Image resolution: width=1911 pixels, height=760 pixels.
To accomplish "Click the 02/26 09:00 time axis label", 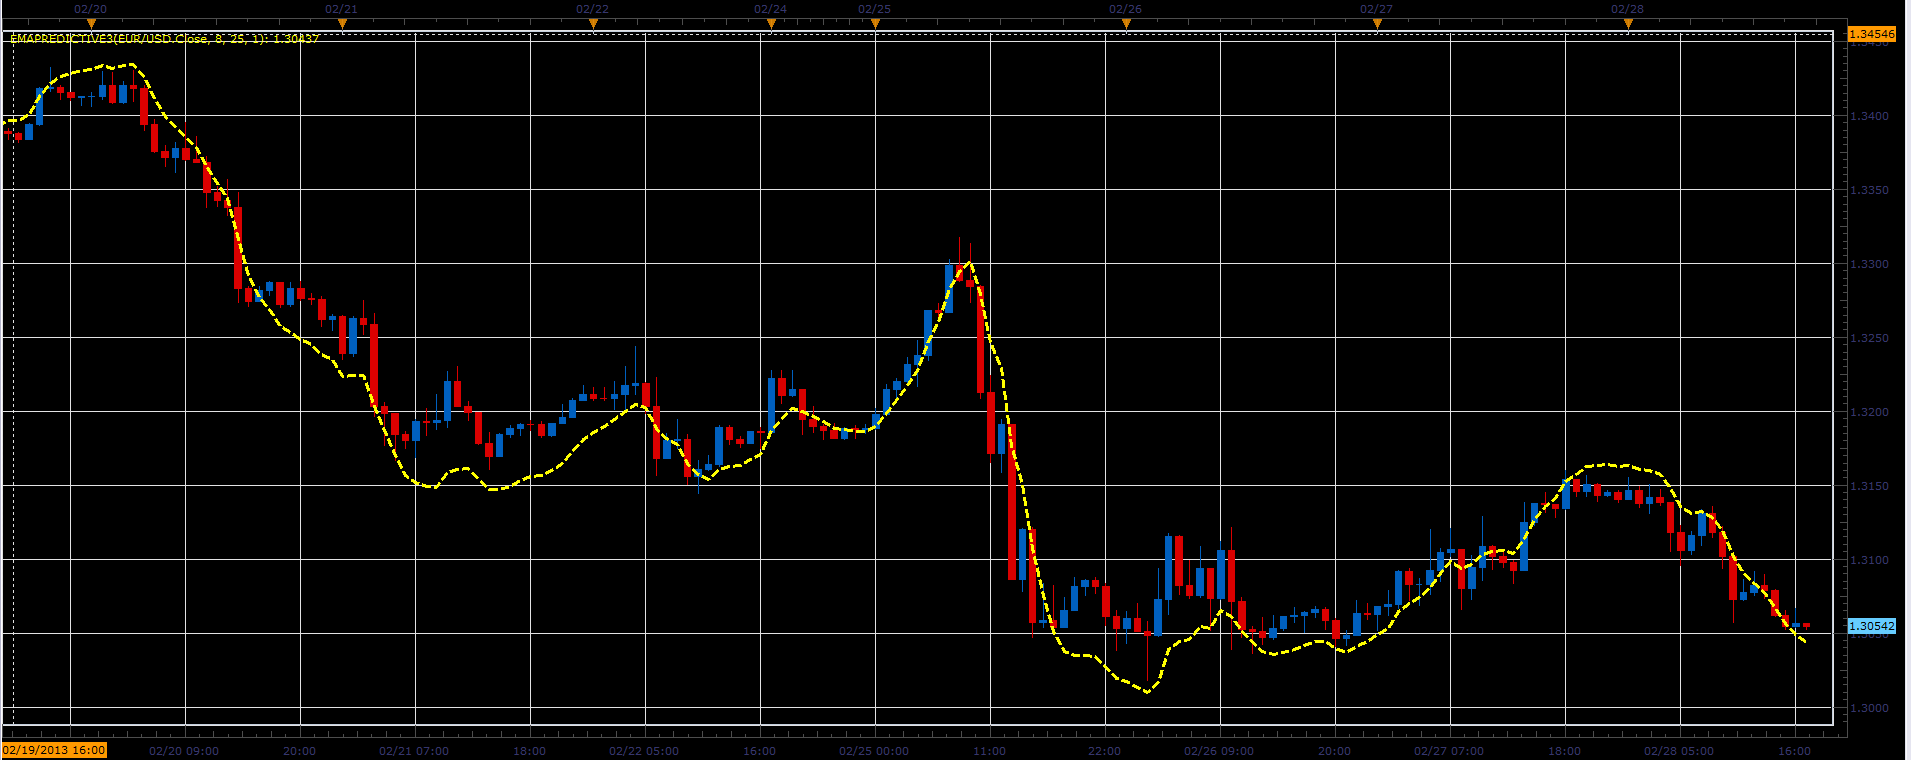I will 1219,751.
